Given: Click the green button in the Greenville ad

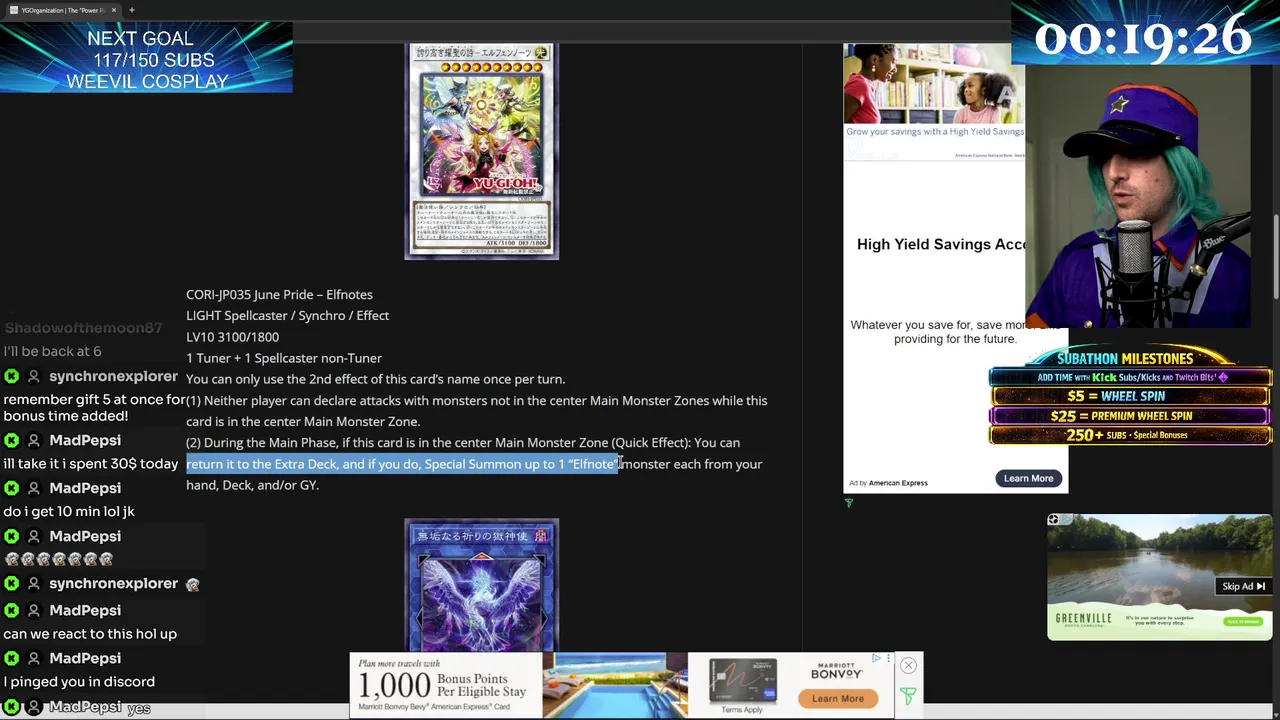Looking at the screenshot, I should 1243,621.
